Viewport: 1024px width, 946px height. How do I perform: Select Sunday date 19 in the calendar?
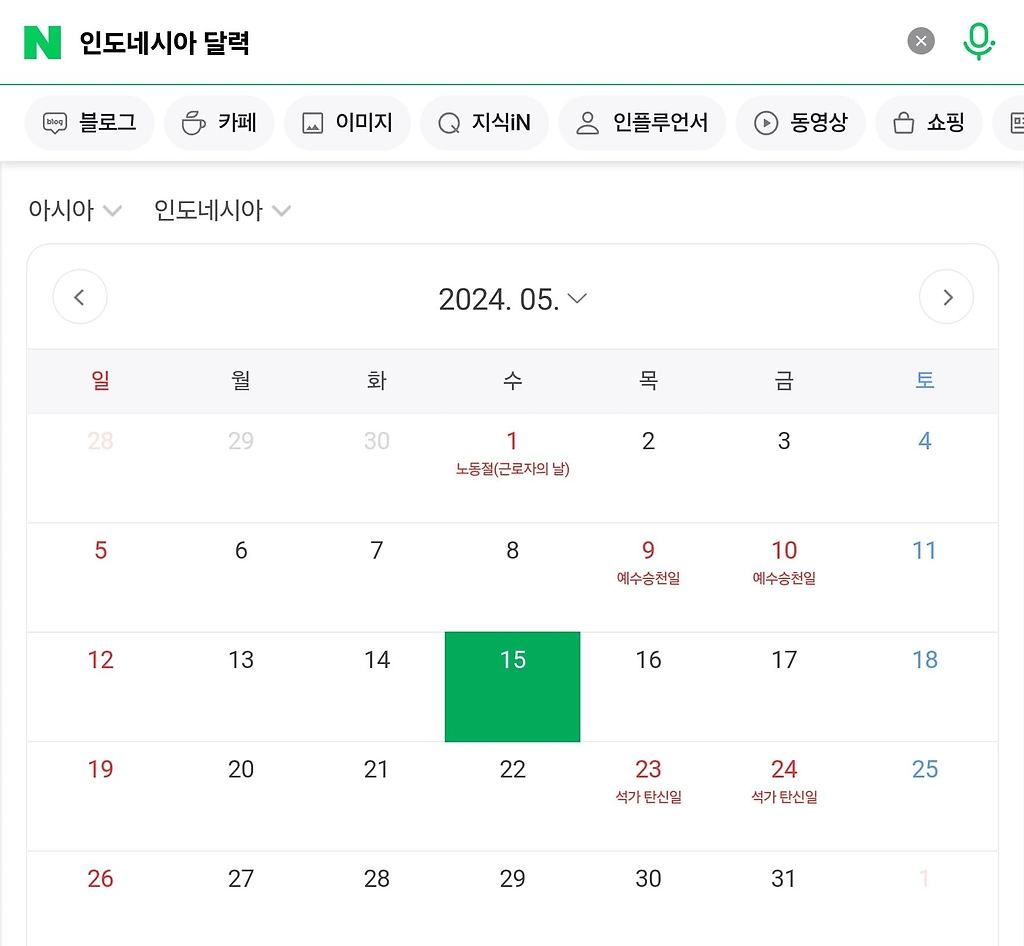[100, 769]
